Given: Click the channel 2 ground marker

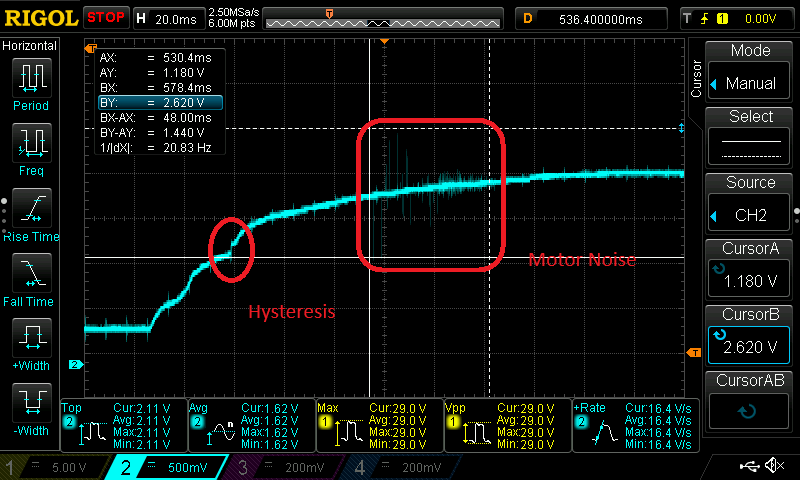Looking at the screenshot, I should click(x=76, y=364).
